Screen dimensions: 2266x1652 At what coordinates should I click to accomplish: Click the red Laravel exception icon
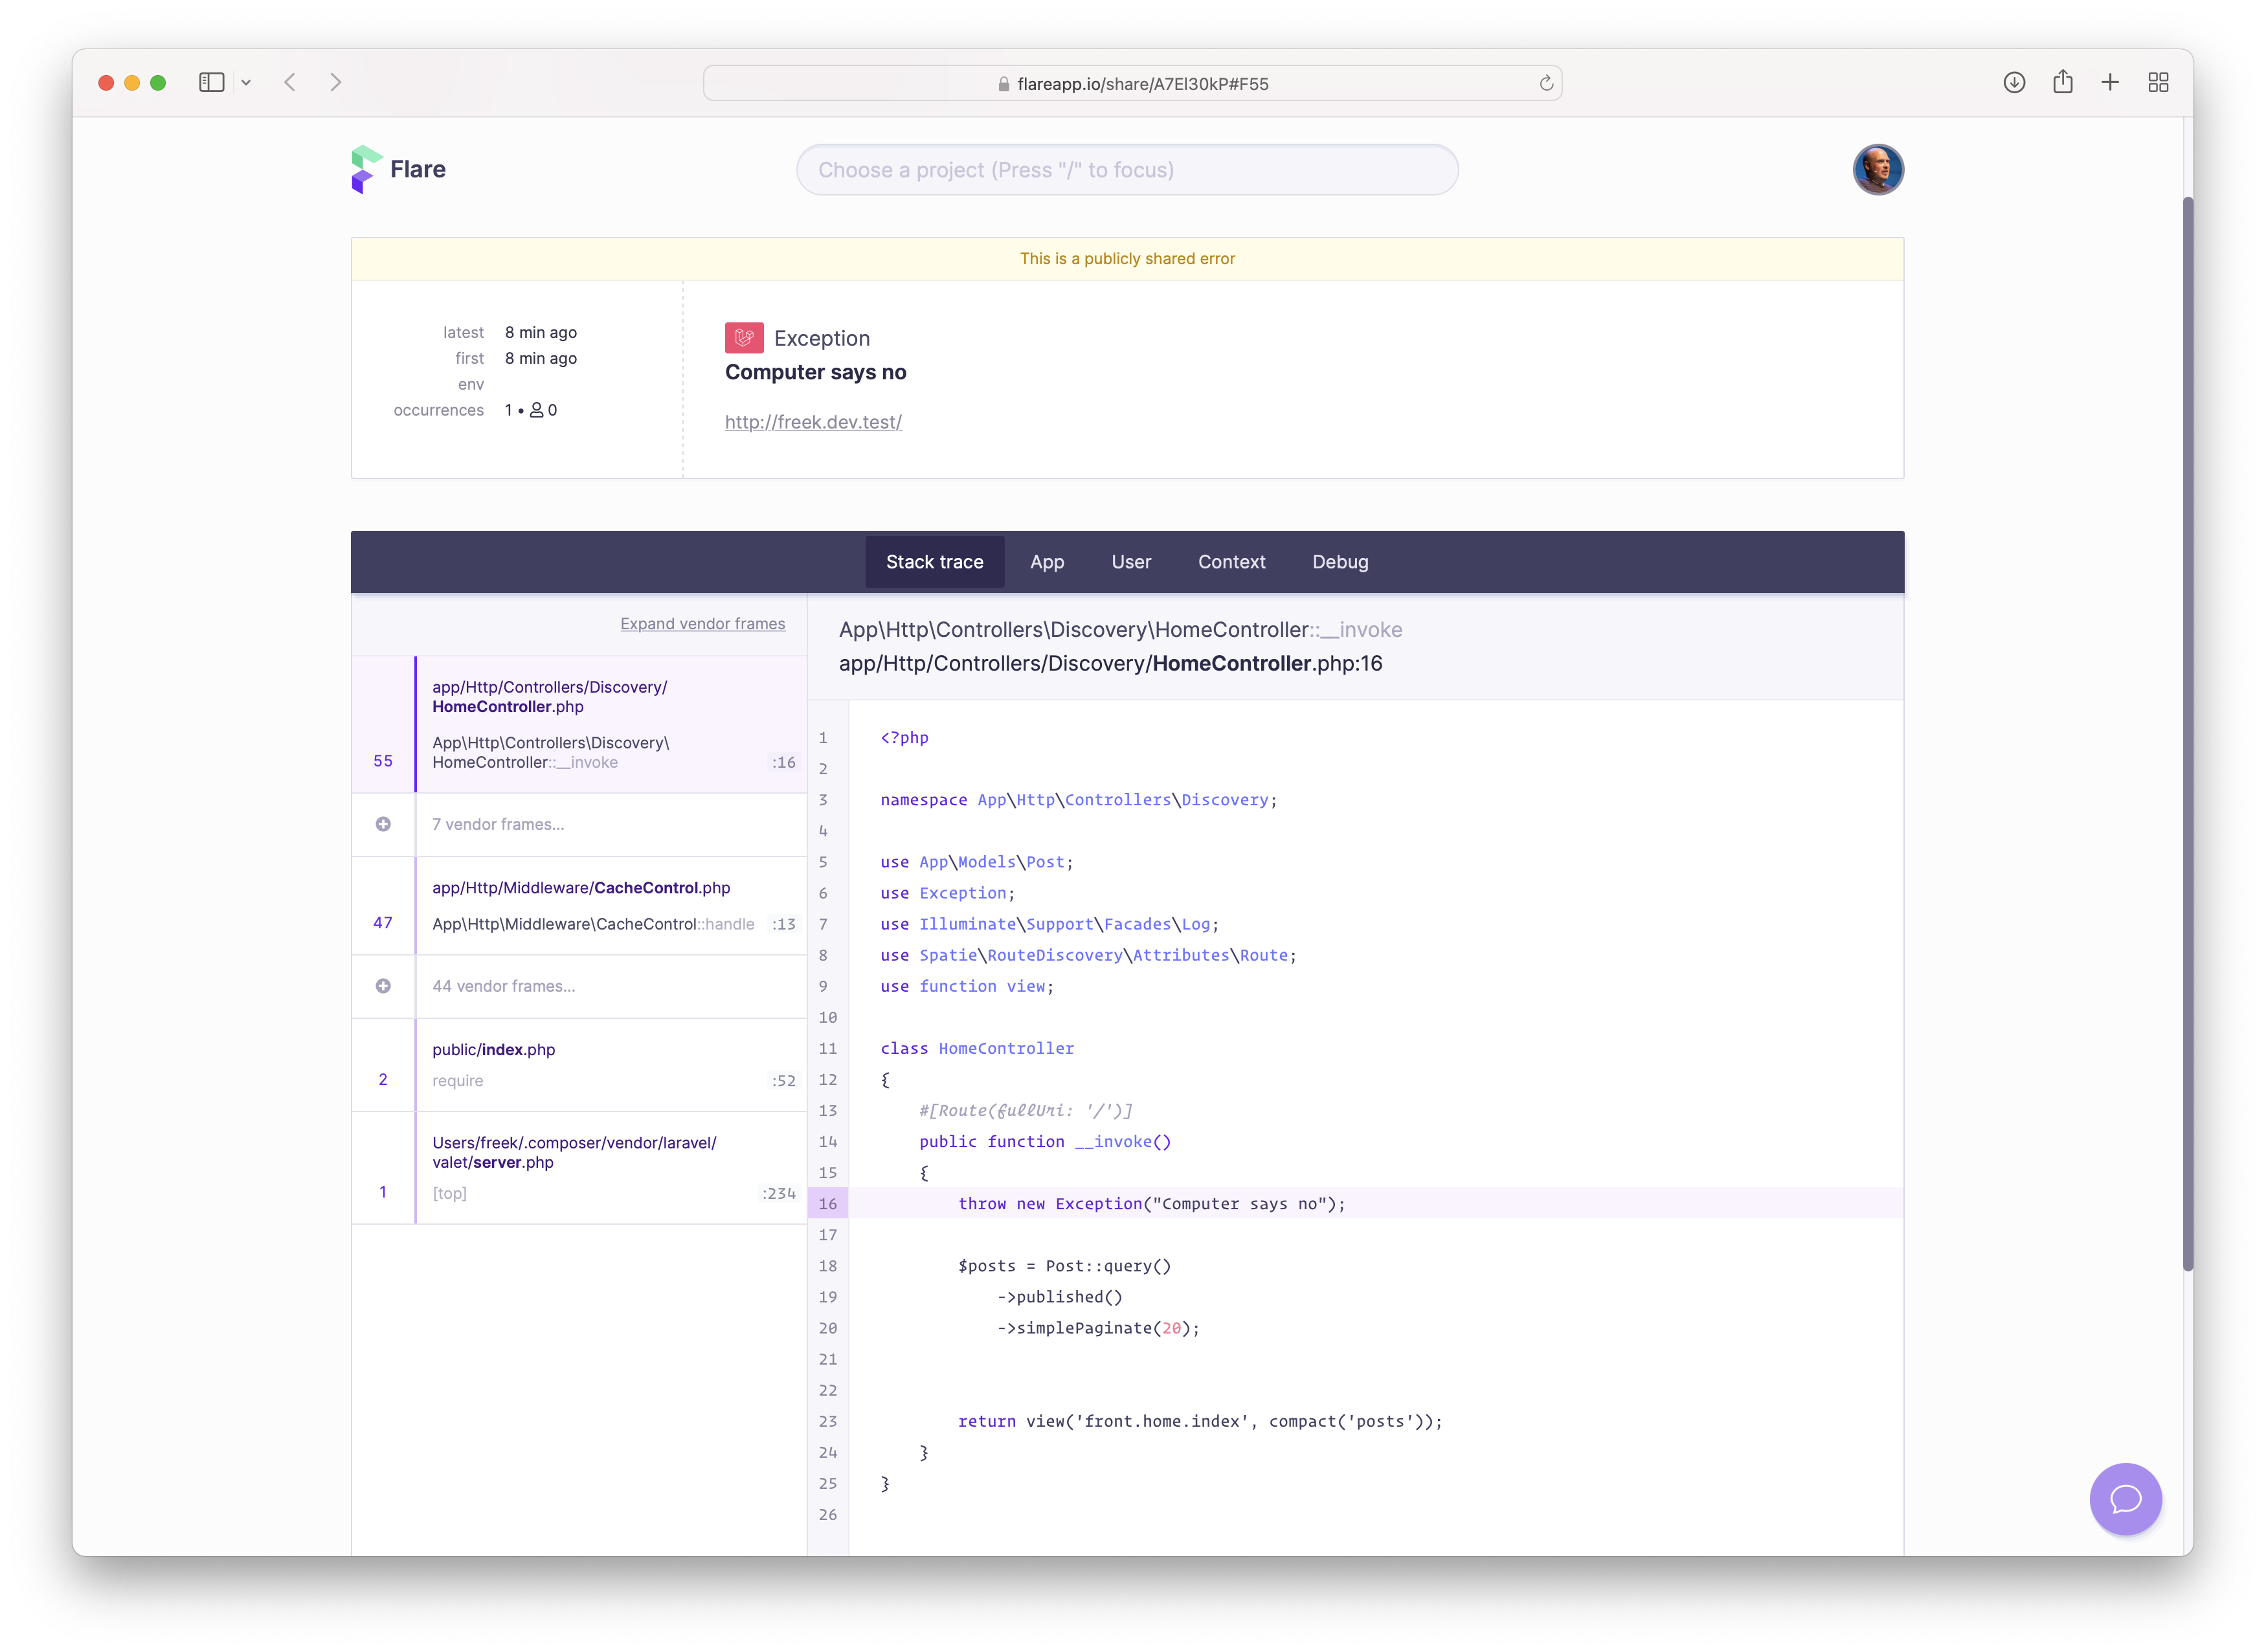coord(744,338)
